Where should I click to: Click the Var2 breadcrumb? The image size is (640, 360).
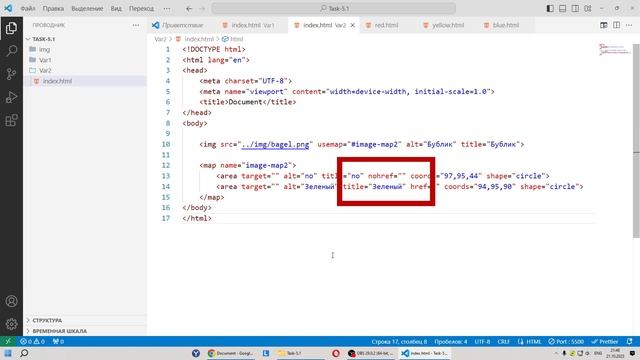160,39
